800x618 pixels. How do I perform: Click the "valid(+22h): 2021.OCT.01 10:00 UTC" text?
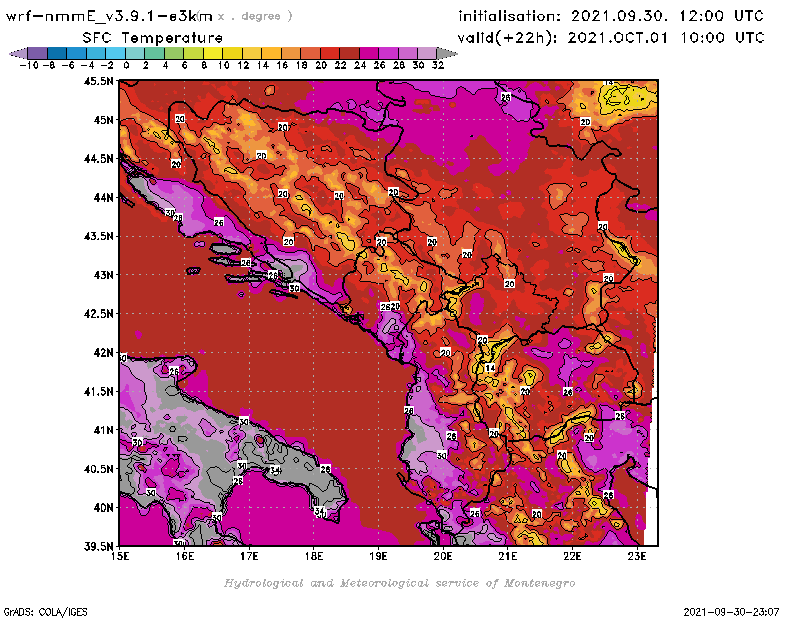[x=611, y=38]
